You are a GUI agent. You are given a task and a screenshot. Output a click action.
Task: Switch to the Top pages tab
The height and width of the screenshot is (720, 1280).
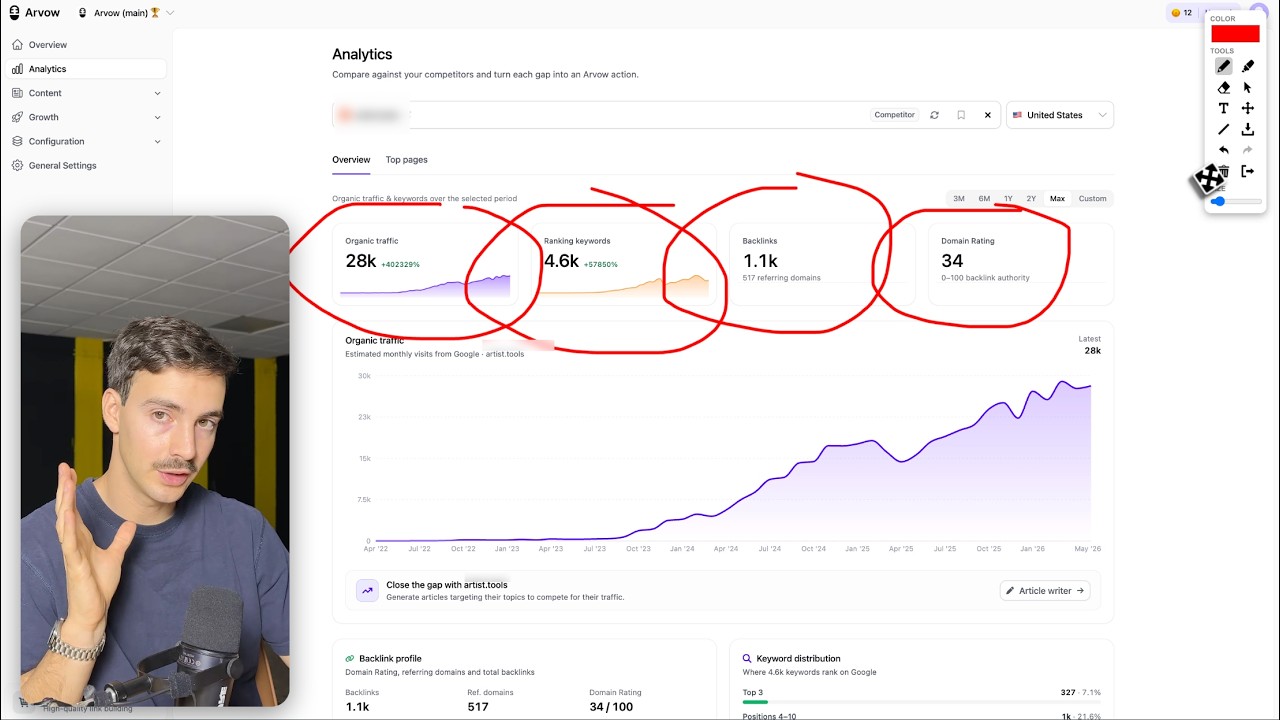pyautogui.click(x=406, y=160)
